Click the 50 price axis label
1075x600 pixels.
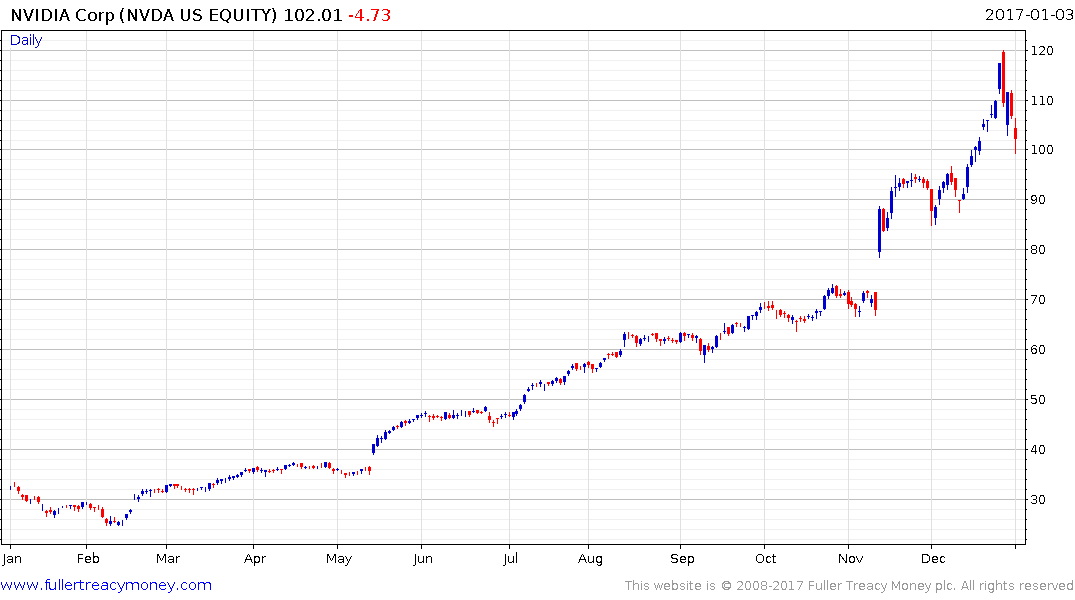pos(1038,400)
